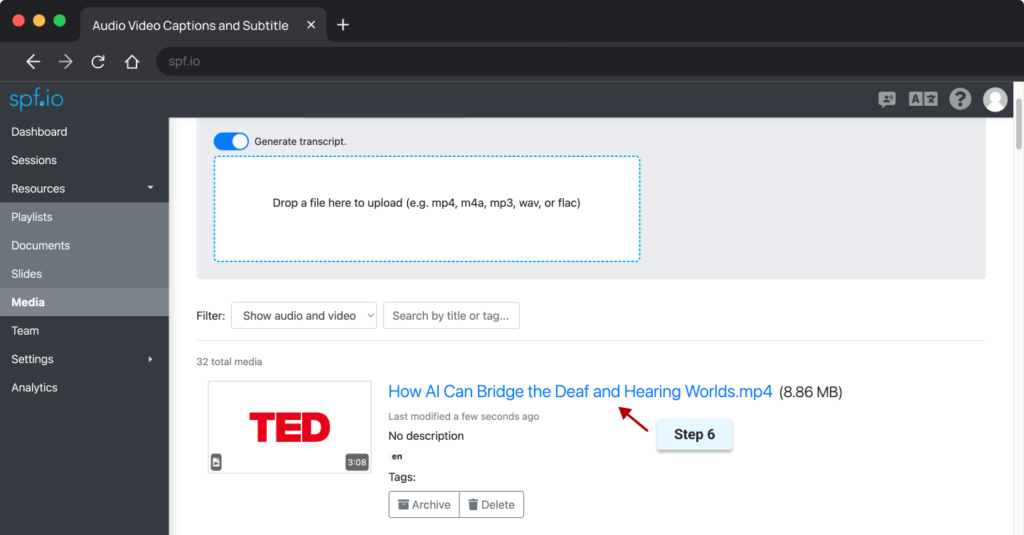
Task: Open Dashboard in the sidebar
Action: click(x=40, y=132)
